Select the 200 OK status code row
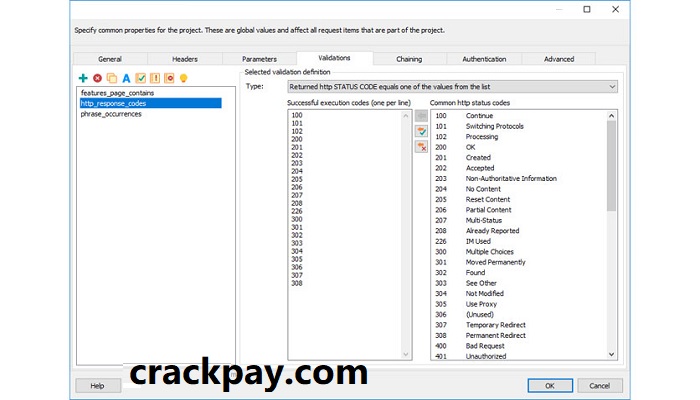700x400 pixels. pos(519,147)
